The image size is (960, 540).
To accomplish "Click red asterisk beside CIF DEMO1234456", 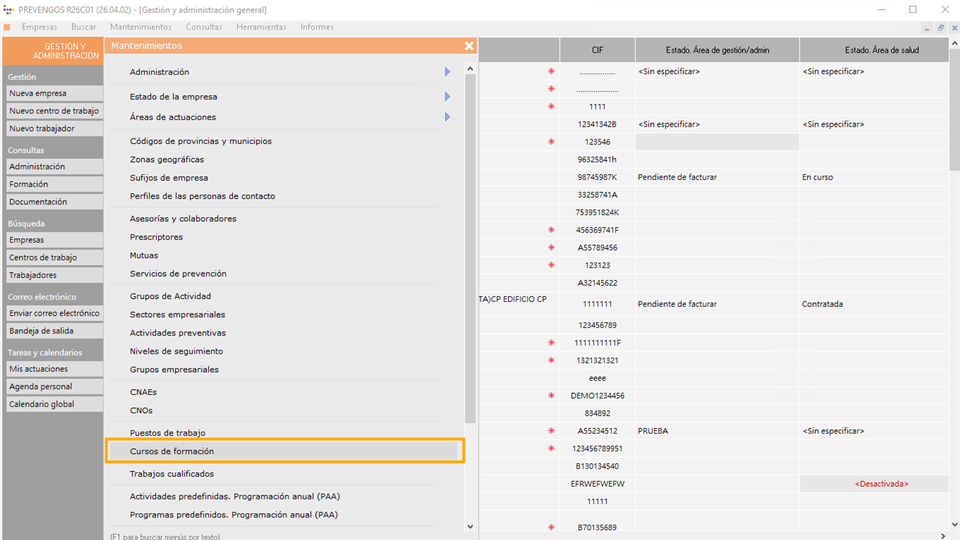I will pyautogui.click(x=550, y=396).
